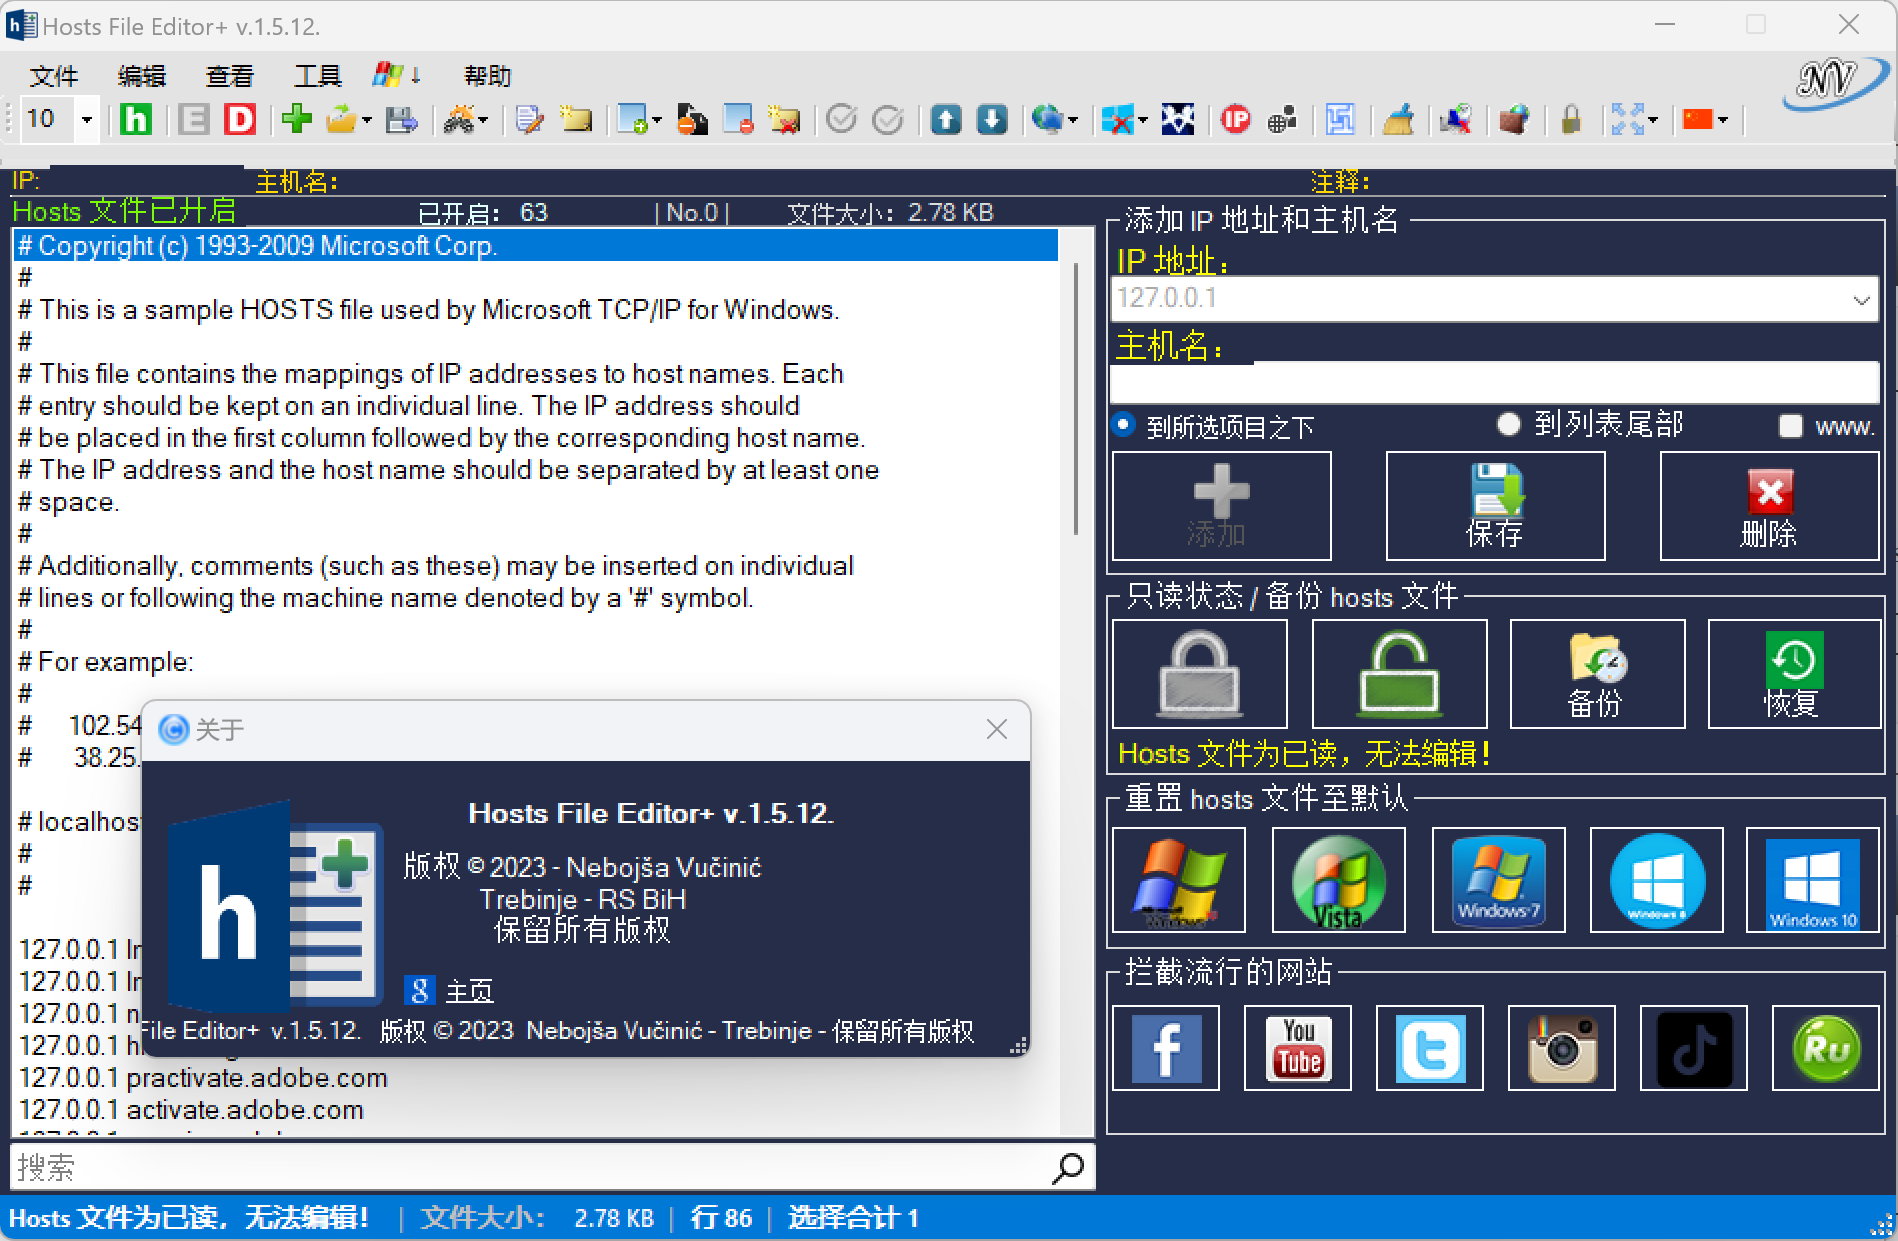The height and width of the screenshot is (1241, 1898).
Task: Click the 删除 delete button
Action: pyautogui.click(x=1770, y=506)
